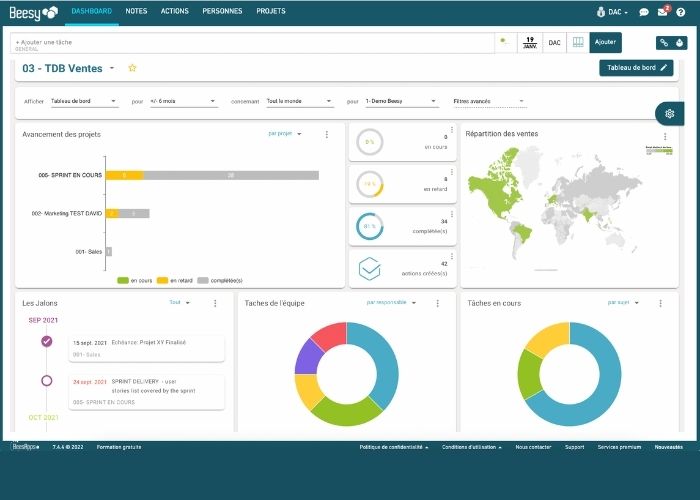700x500 pixels.
Task: Click the bar of 001- Sales
Action: tap(109, 252)
